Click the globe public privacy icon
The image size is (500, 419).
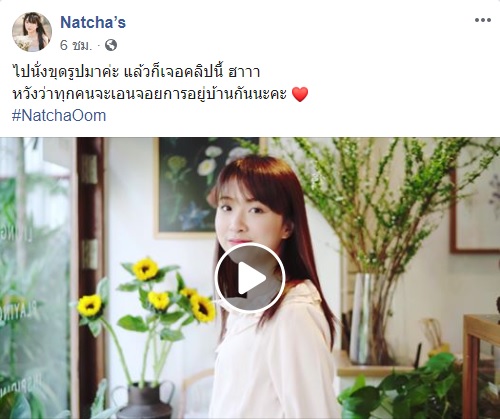pos(111,45)
